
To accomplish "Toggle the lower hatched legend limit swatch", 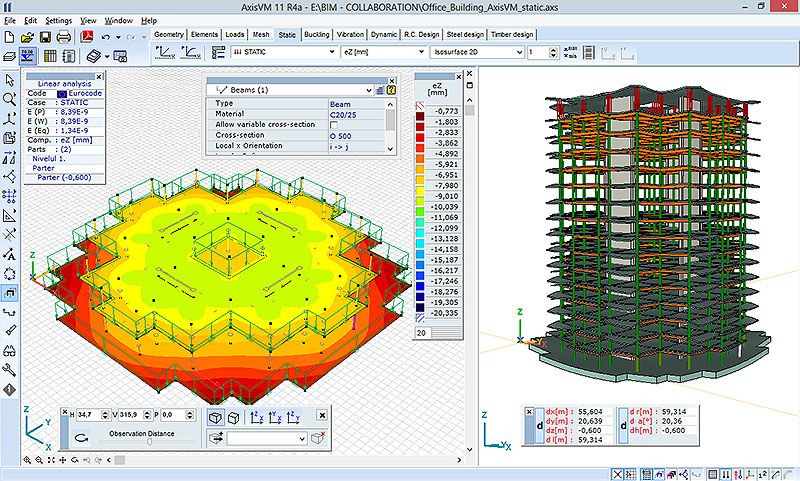I will click(420, 318).
